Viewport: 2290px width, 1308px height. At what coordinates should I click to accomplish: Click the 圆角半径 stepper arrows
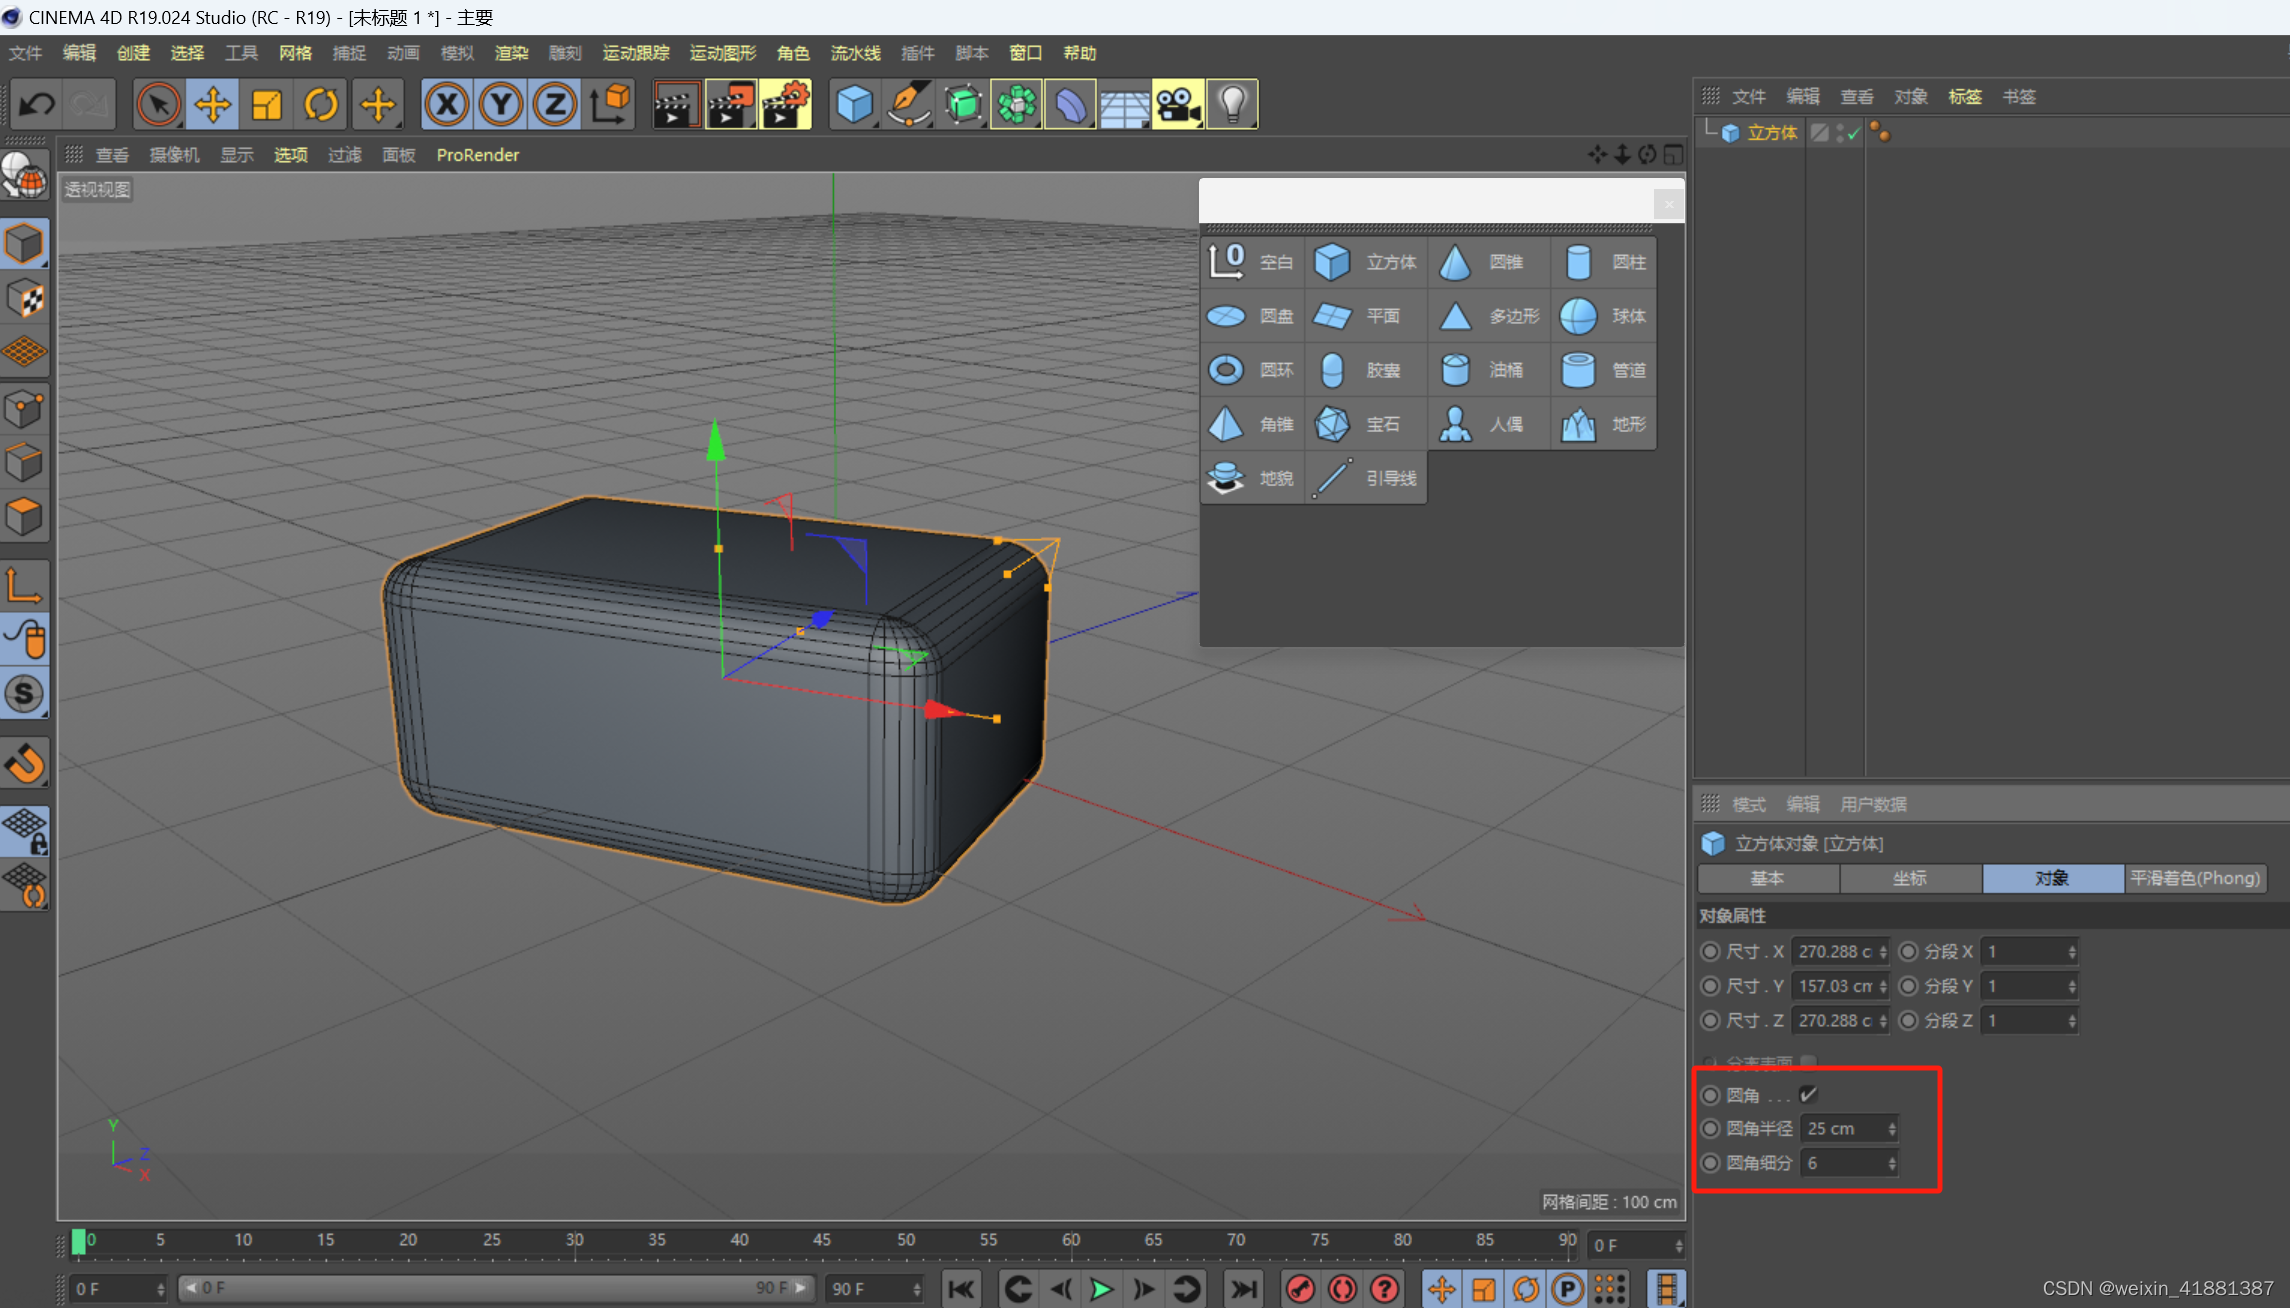click(x=1891, y=1129)
